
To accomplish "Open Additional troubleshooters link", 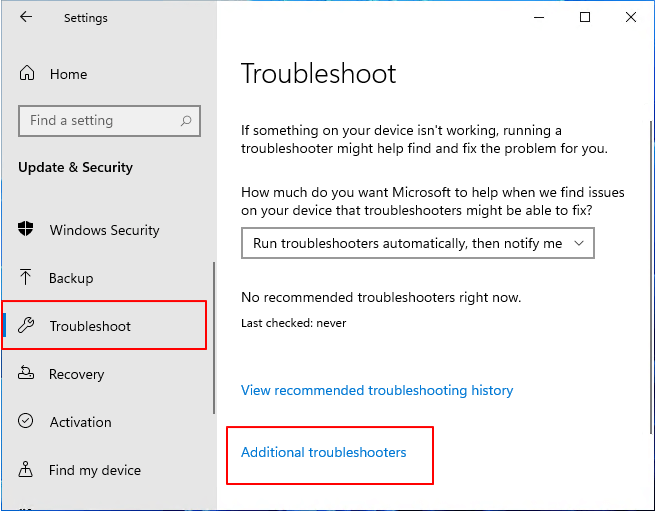I will coord(323,452).
